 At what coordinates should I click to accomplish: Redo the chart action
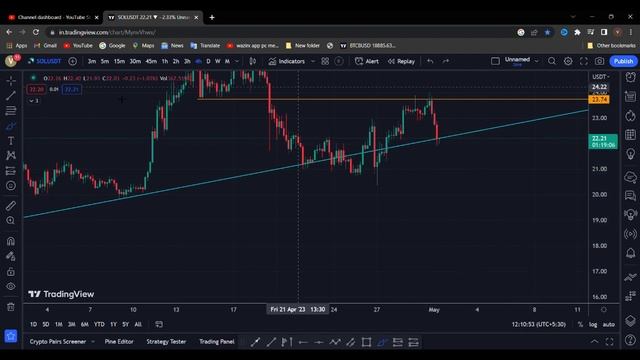pos(446,61)
